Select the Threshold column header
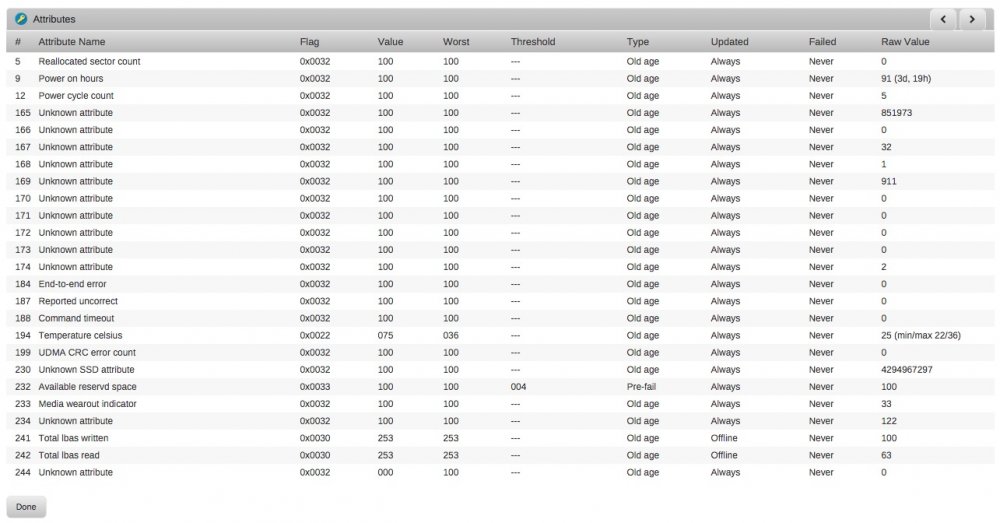Image resolution: width=1000 pixels, height=523 pixels. (x=533, y=41)
